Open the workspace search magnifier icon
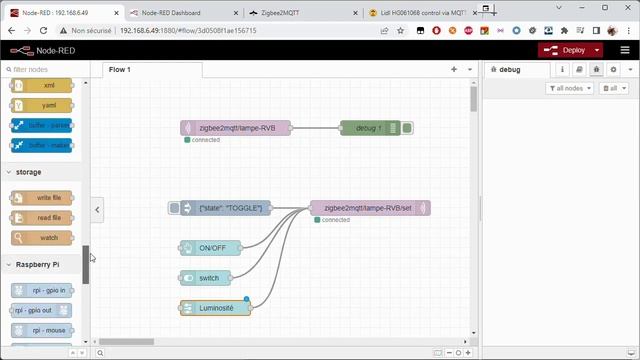This screenshot has width=640, height=360. tap(100, 353)
